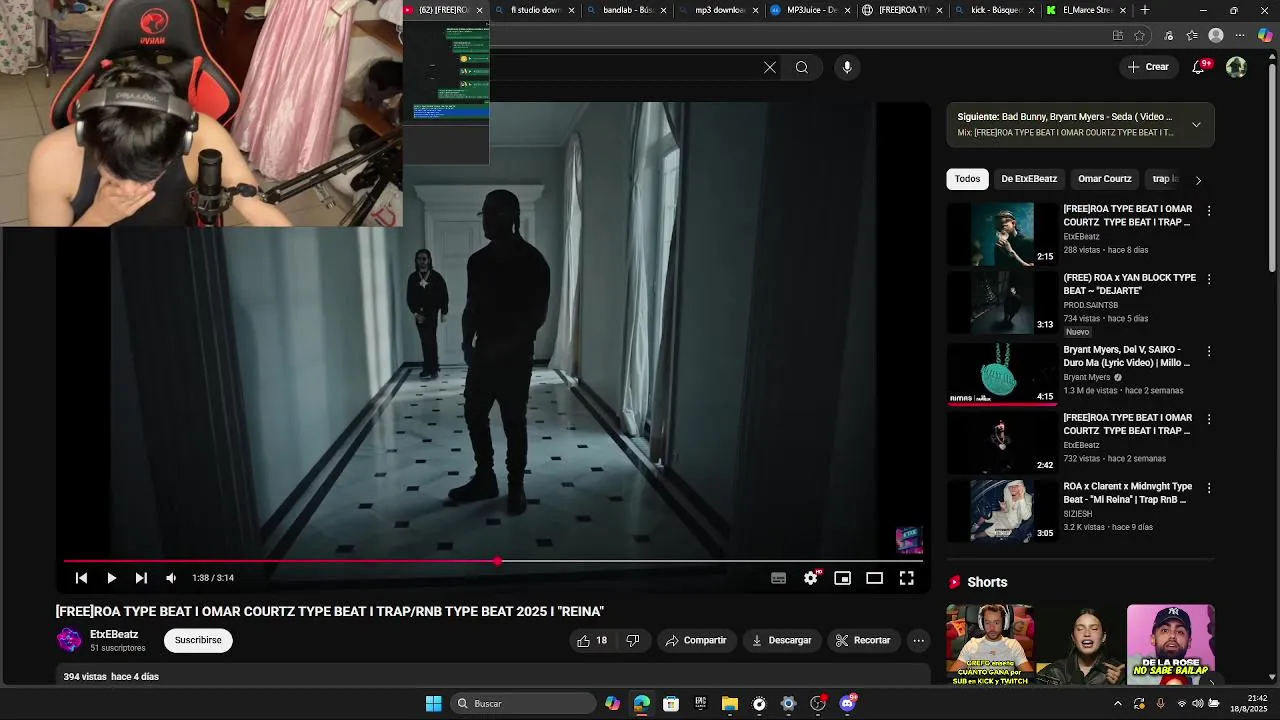Open the ROA x YAN BLOCK DEJARTE thumbnail
The image size is (1280, 720).
point(1001,302)
